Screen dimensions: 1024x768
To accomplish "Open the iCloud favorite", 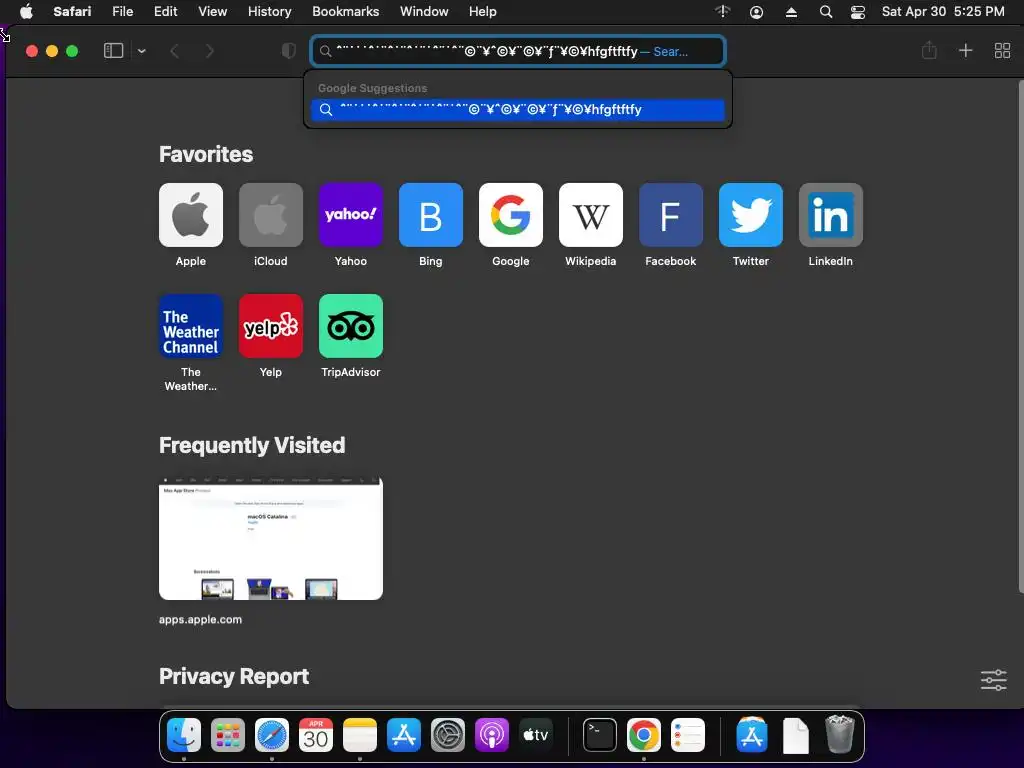I will [x=271, y=215].
